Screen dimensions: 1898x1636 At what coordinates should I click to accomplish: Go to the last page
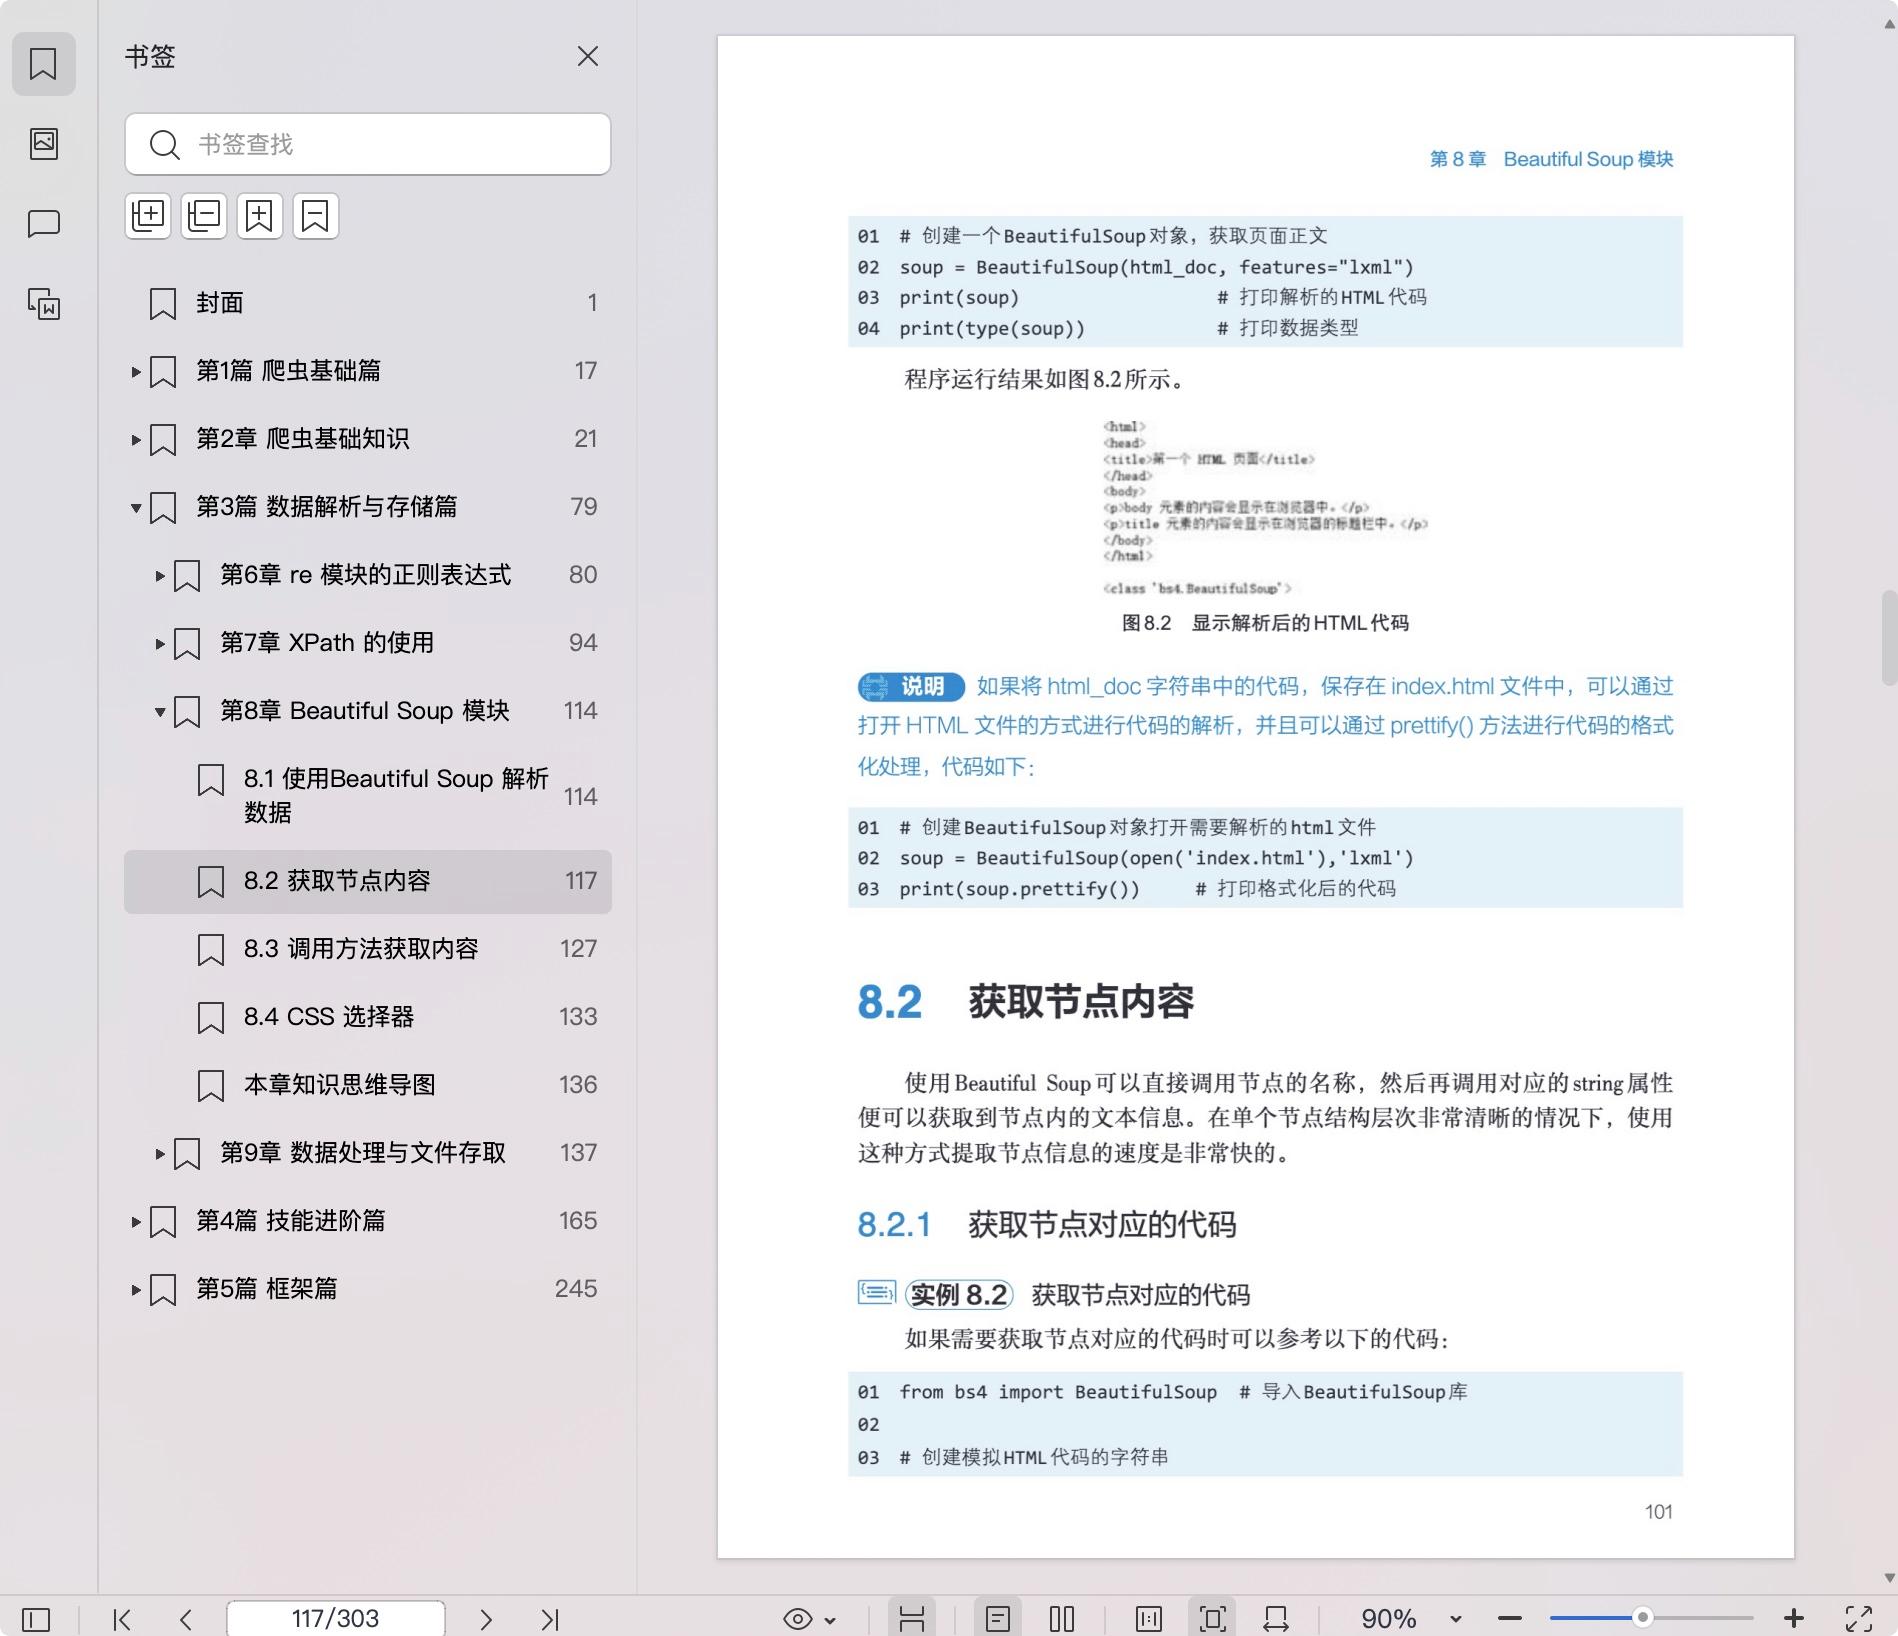tap(550, 1619)
